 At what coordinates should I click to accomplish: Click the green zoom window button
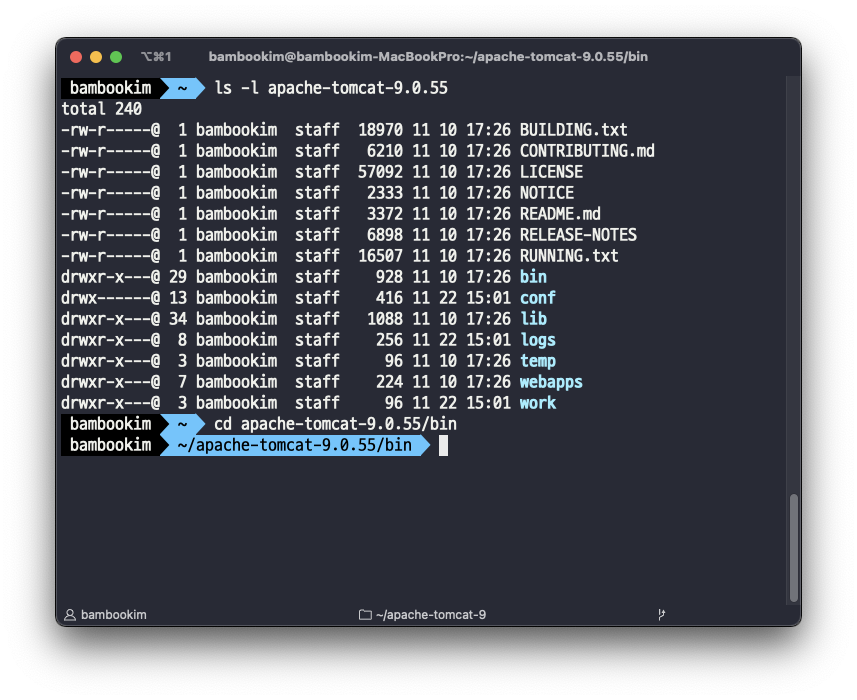116,57
